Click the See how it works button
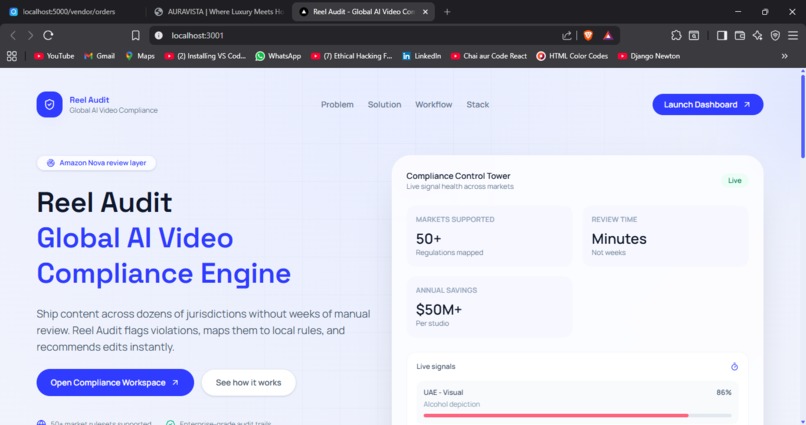This screenshot has width=806, height=425. pyautogui.click(x=249, y=382)
